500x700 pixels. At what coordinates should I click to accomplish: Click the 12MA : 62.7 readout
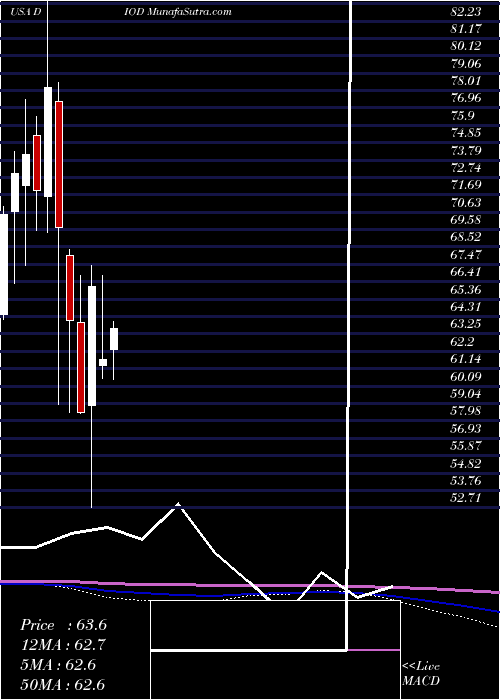[x=63, y=645]
